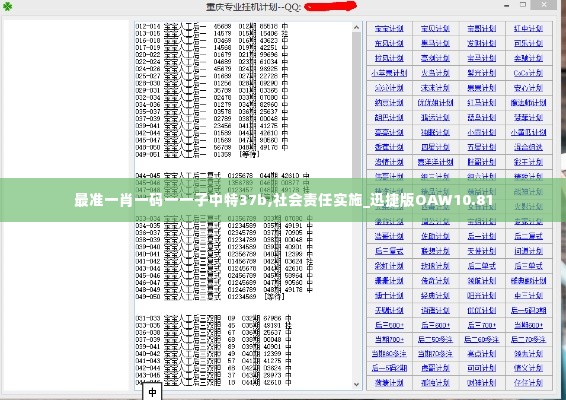Open the 中三计划 link

point(528,295)
